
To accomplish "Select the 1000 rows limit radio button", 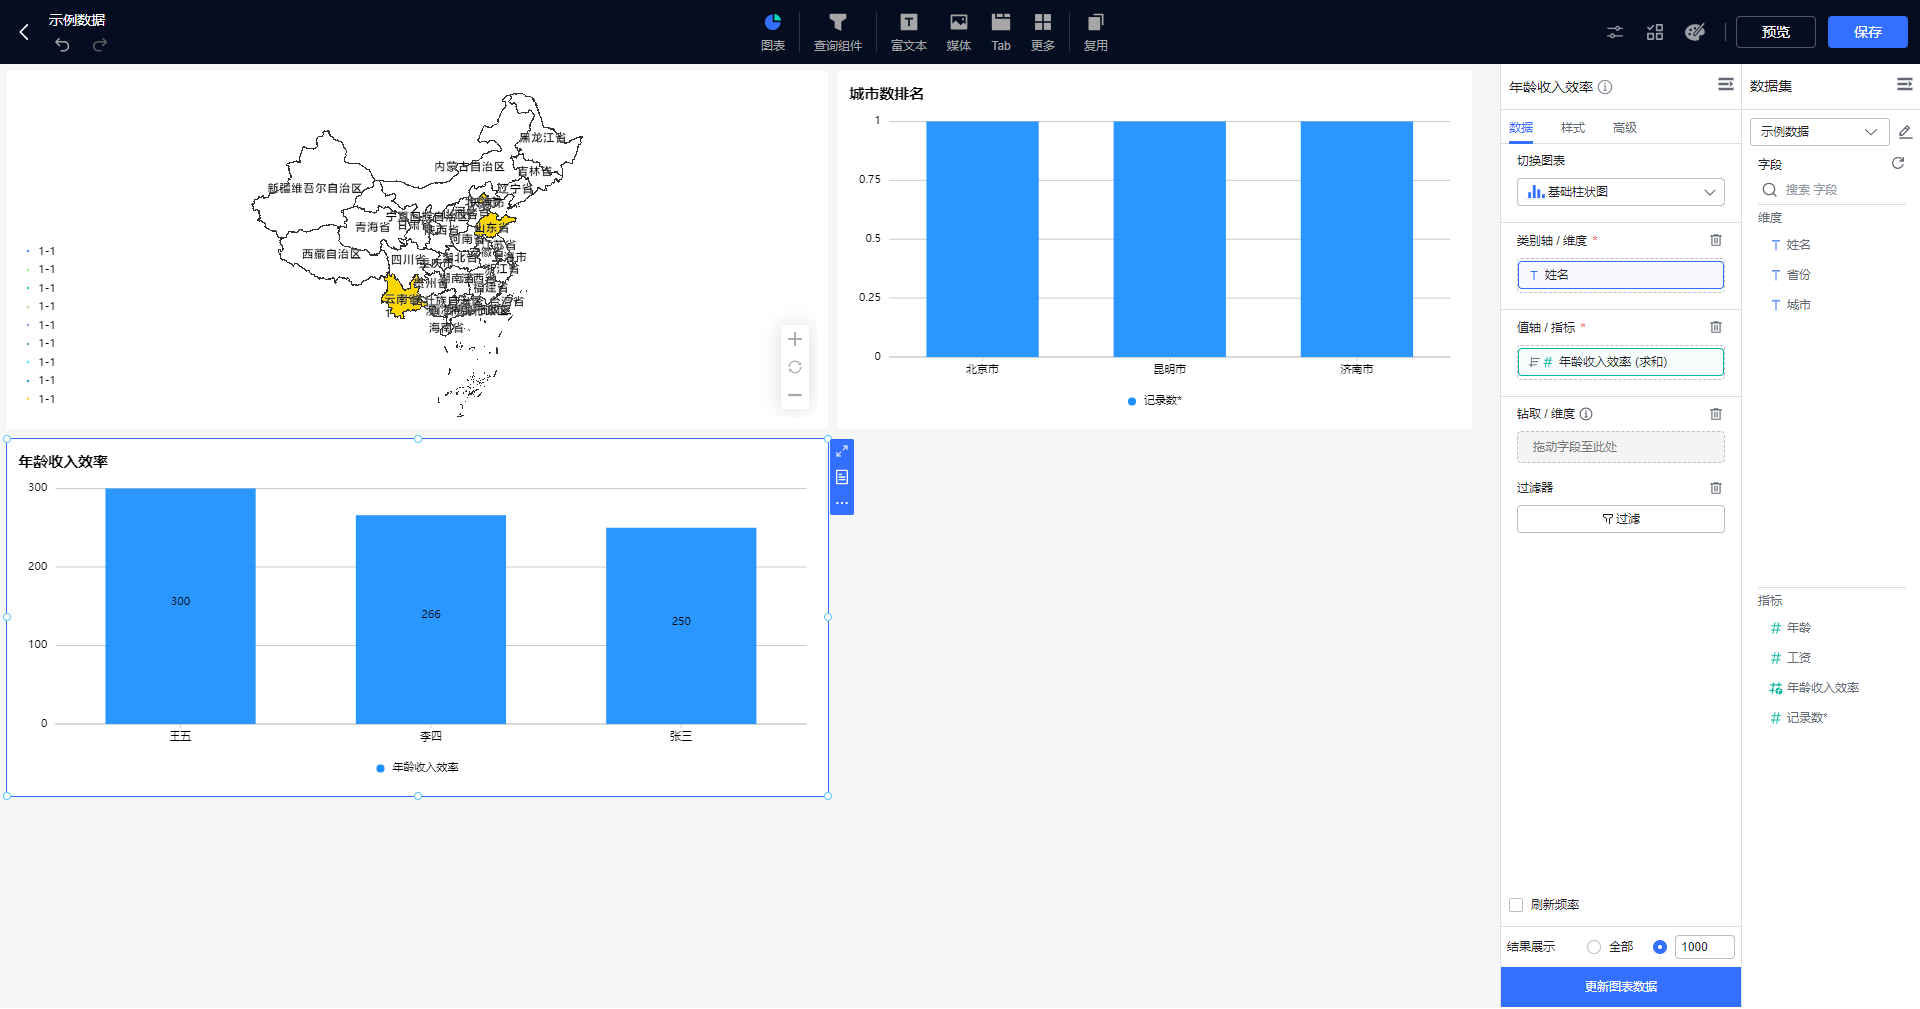I will tap(1660, 947).
